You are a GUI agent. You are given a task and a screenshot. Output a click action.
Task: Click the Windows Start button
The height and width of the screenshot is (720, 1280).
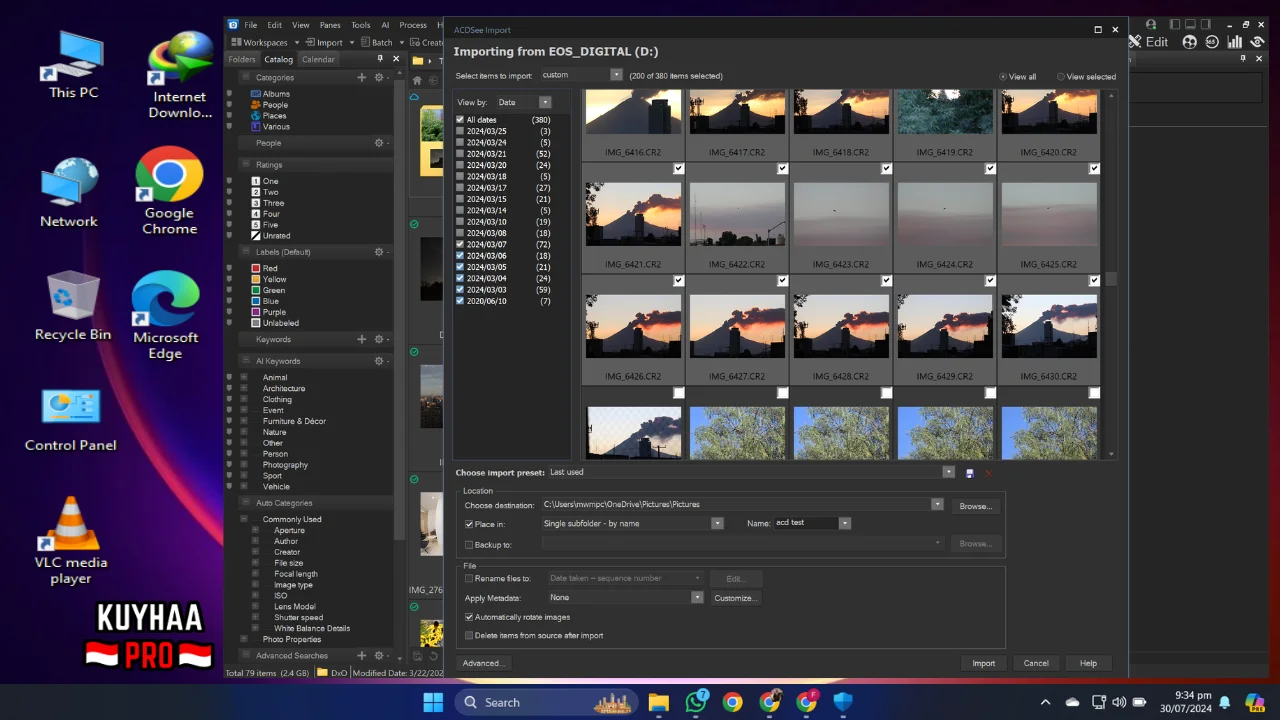[x=433, y=702]
